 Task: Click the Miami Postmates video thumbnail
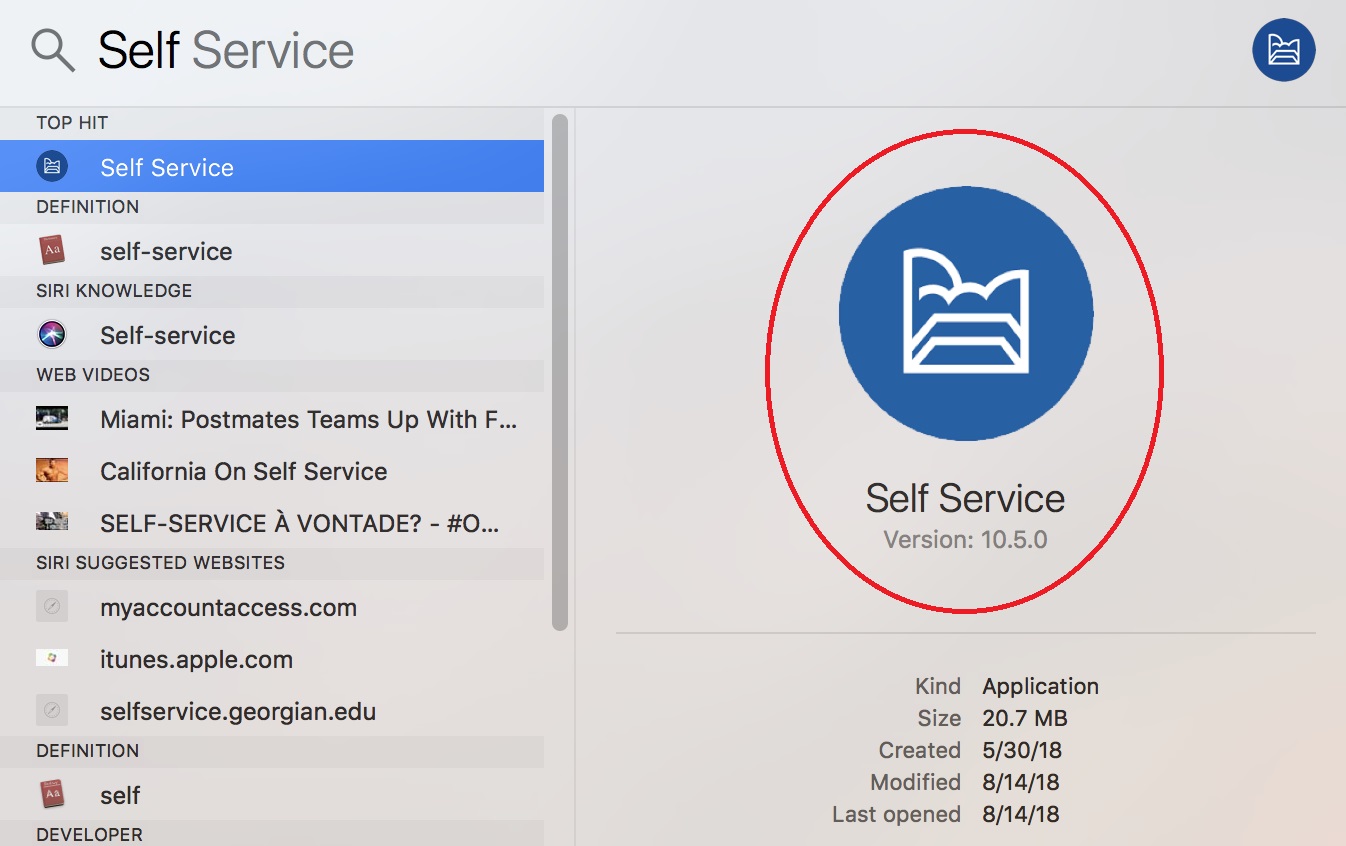(x=52, y=418)
